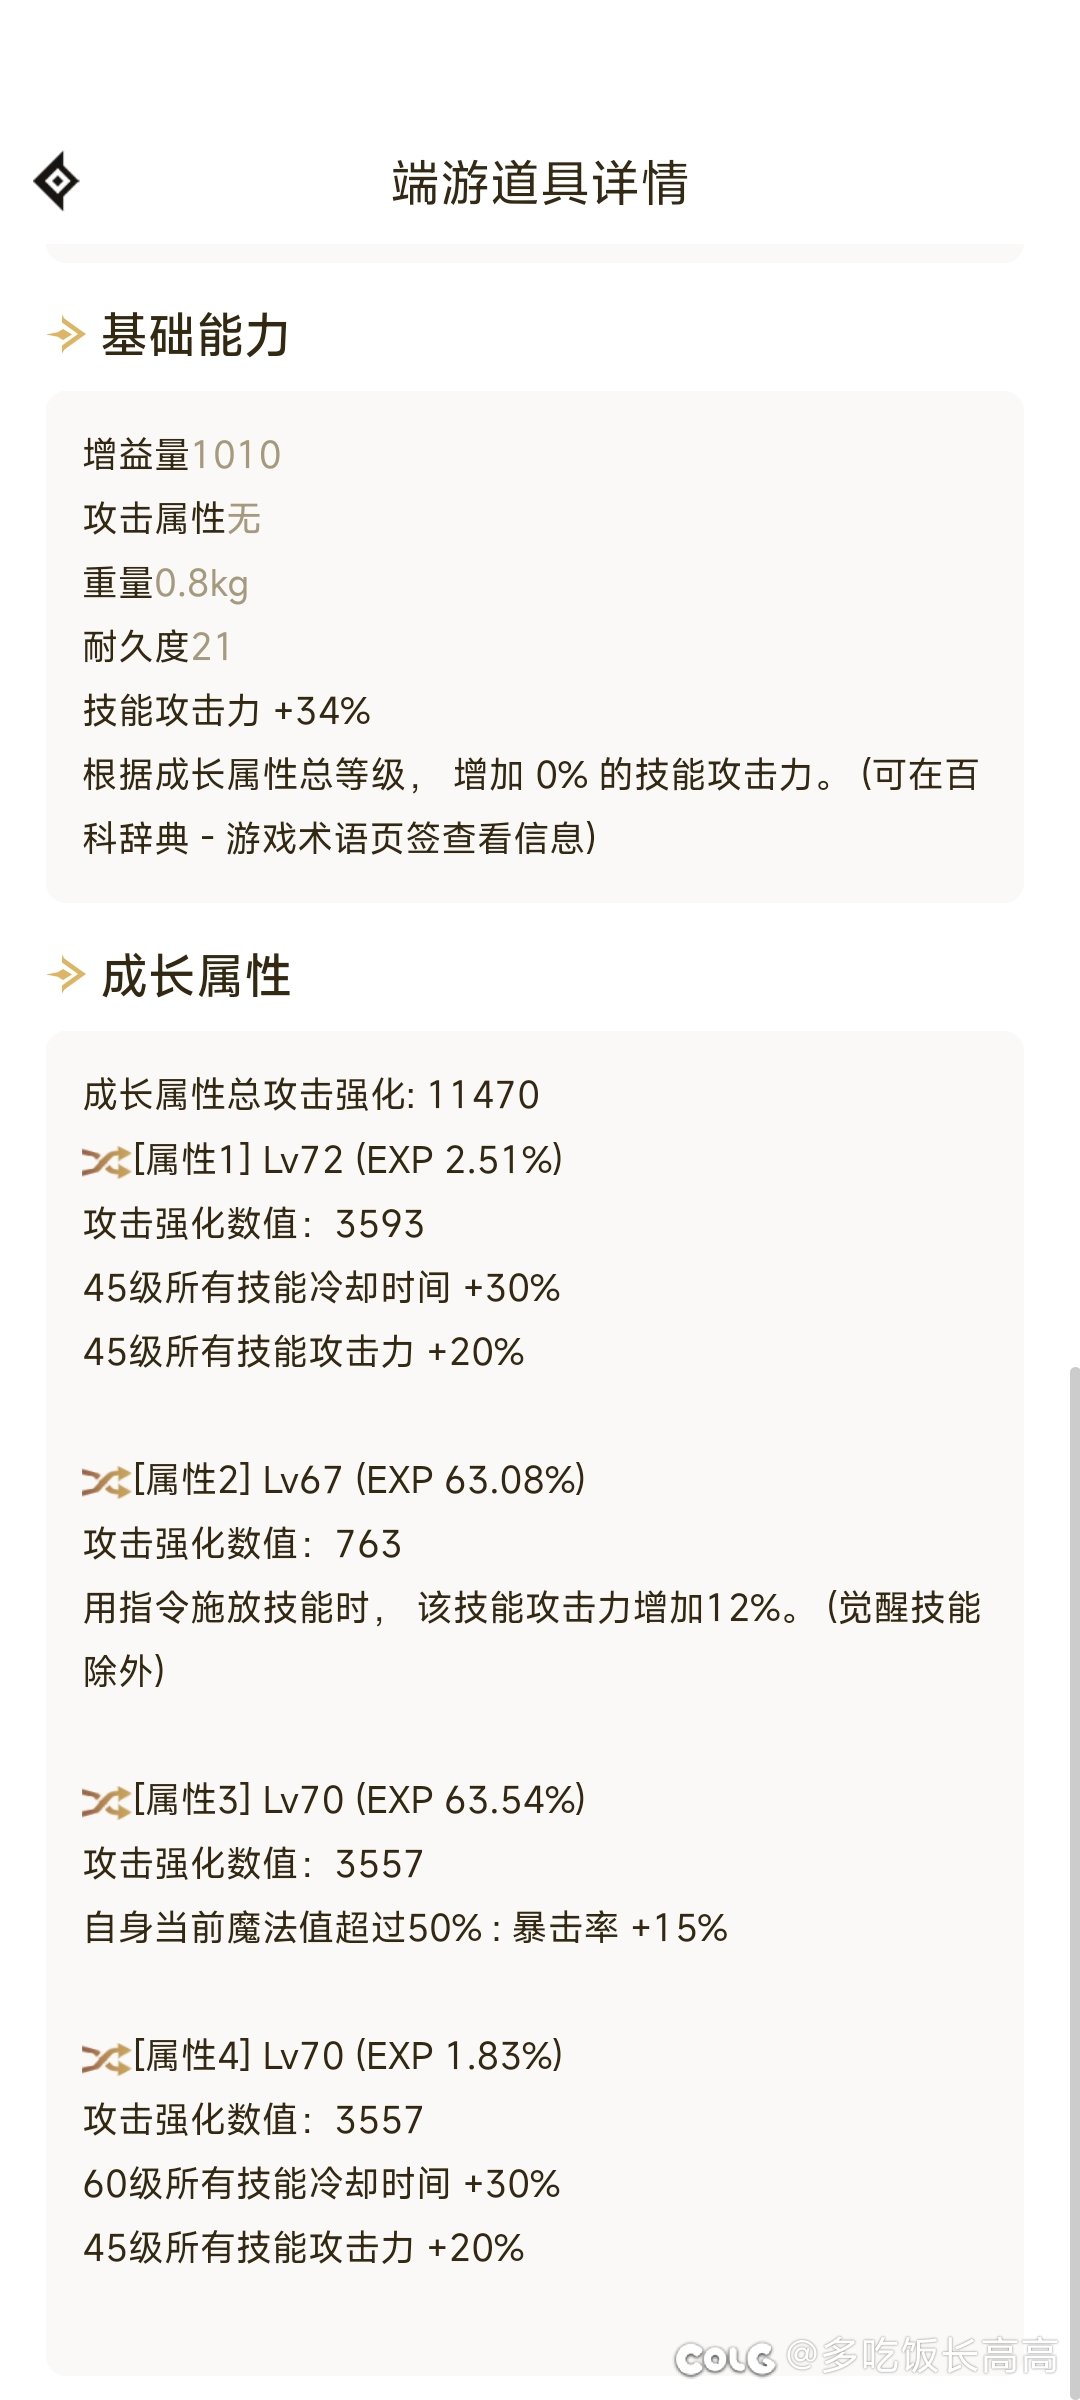This screenshot has width=1080, height=2400.
Task: Click the vertical scrollbar thumb
Action: tap(1074, 1880)
